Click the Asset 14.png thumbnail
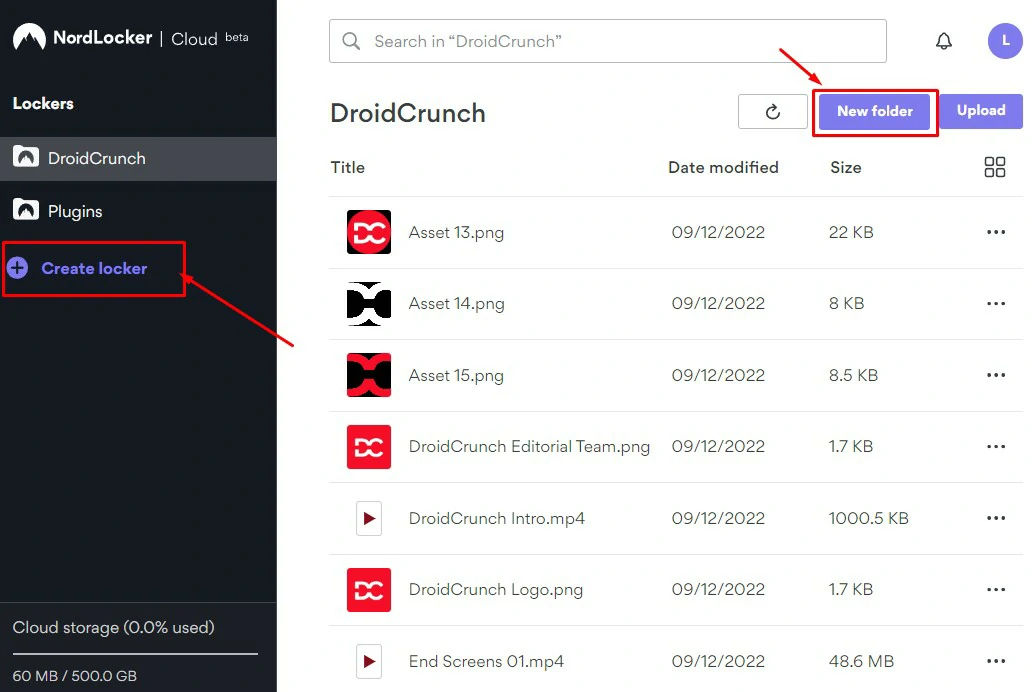This screenshot has height=692, width=1036. [x=369, y=303]
